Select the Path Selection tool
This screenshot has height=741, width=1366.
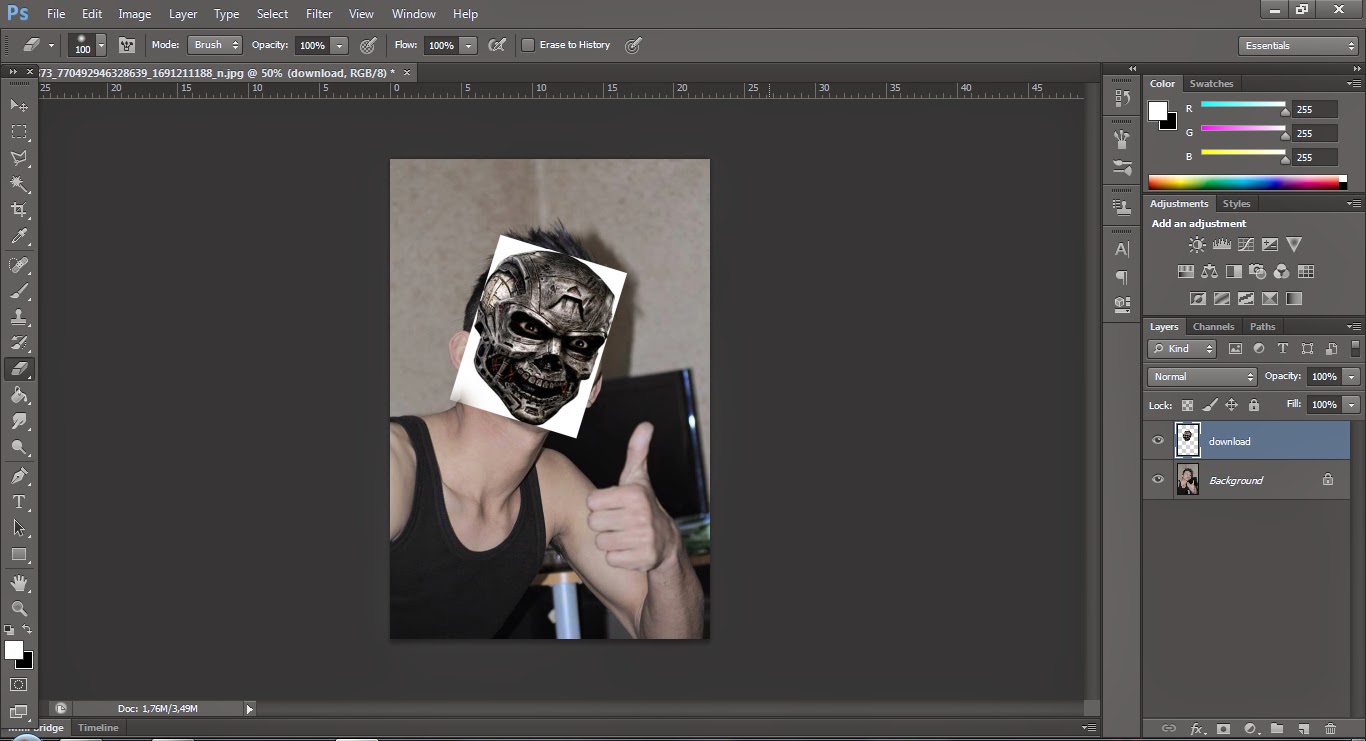[x=19, y=527]
